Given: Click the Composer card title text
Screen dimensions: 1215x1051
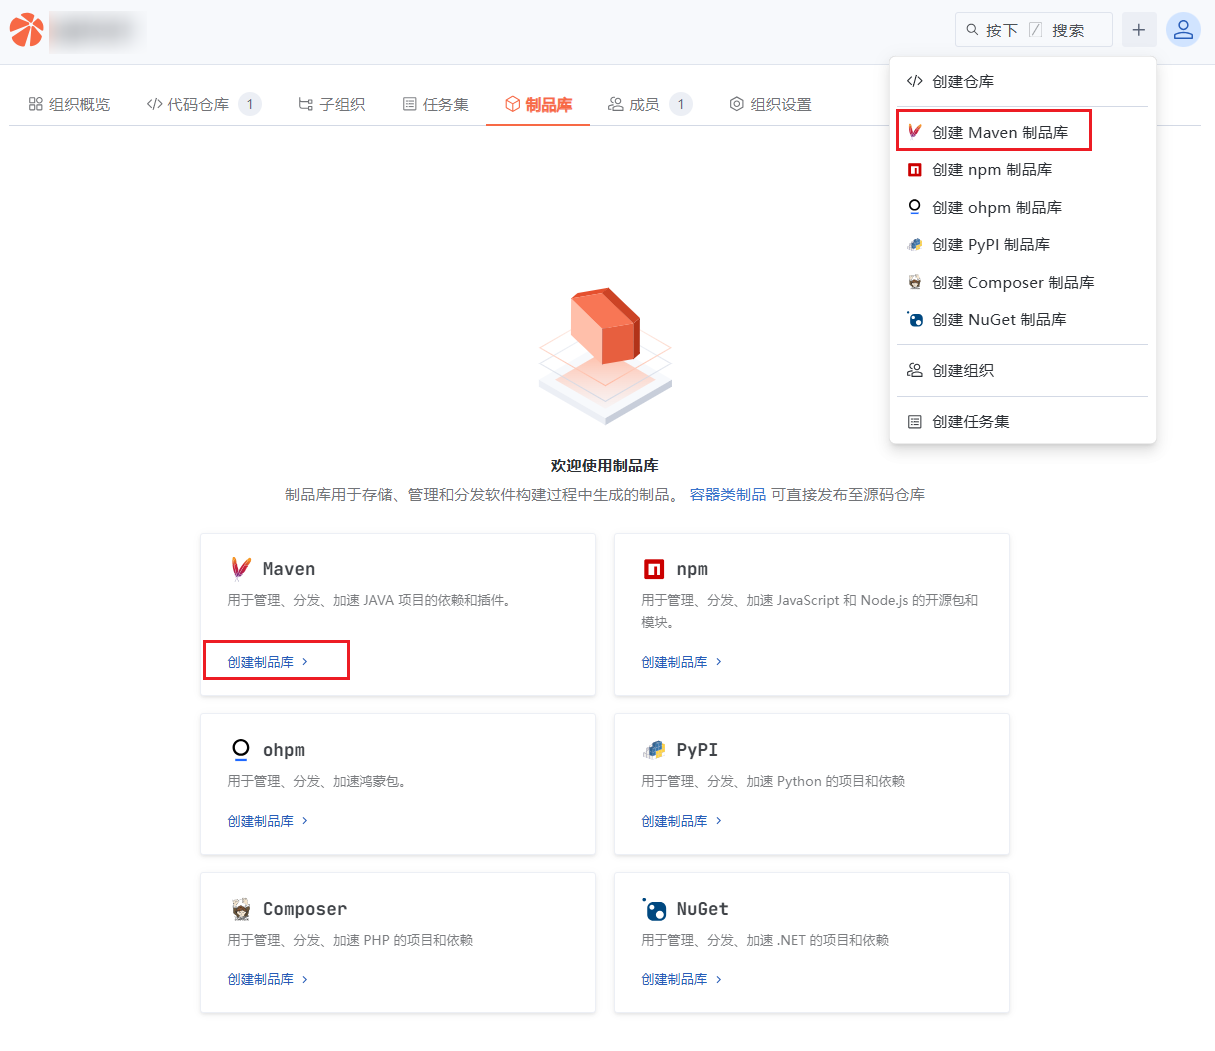Looking at the screenshot, I should (x=305, y=909).
